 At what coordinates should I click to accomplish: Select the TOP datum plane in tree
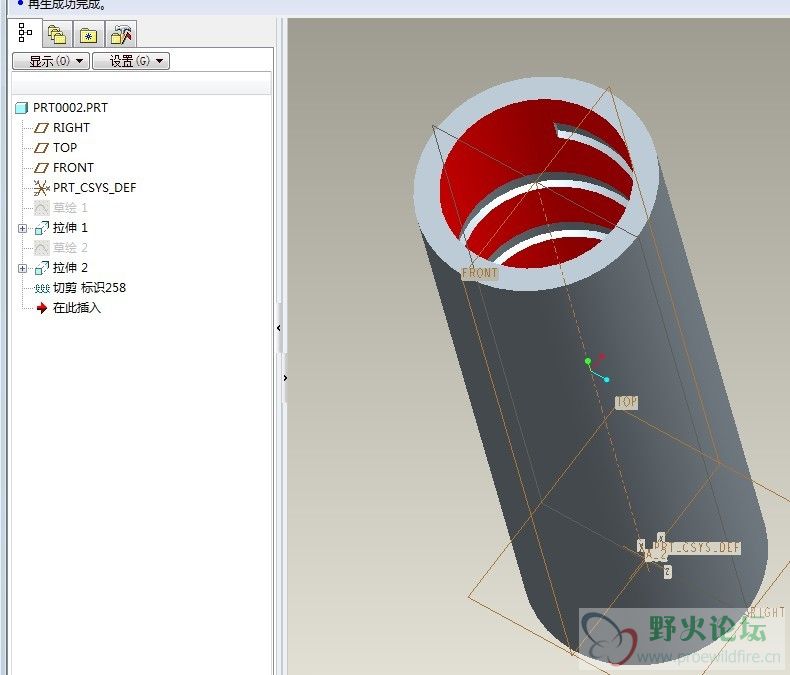pyautogui.click(x=65, y=148)
